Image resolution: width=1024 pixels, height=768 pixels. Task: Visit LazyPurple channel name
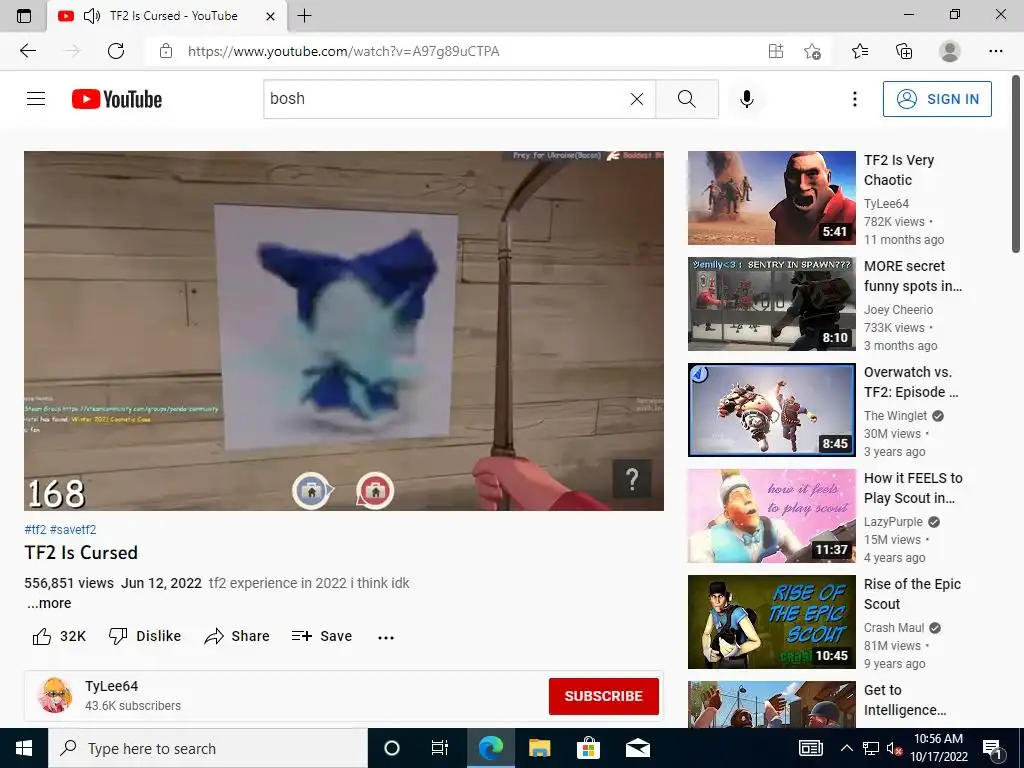(x=893, y=522)
